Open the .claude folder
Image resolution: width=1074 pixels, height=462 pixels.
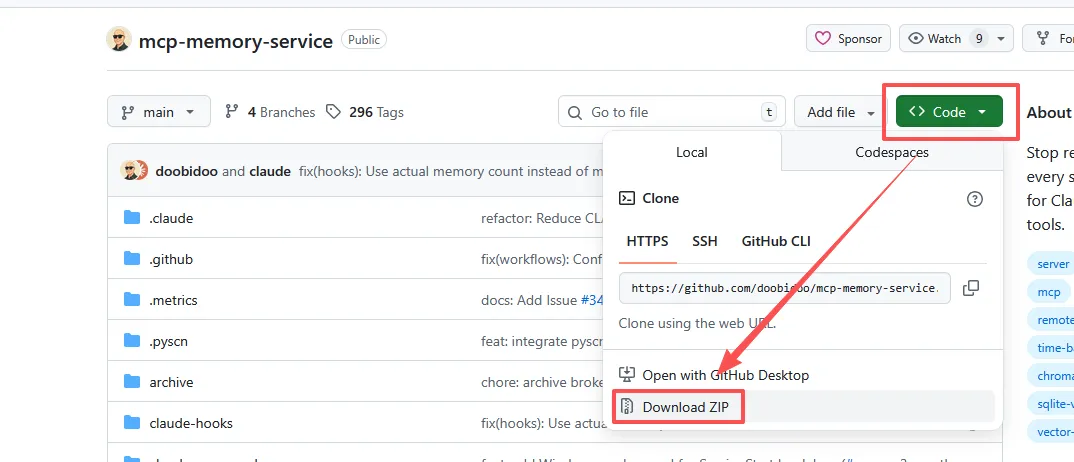[x=171, y=218]
